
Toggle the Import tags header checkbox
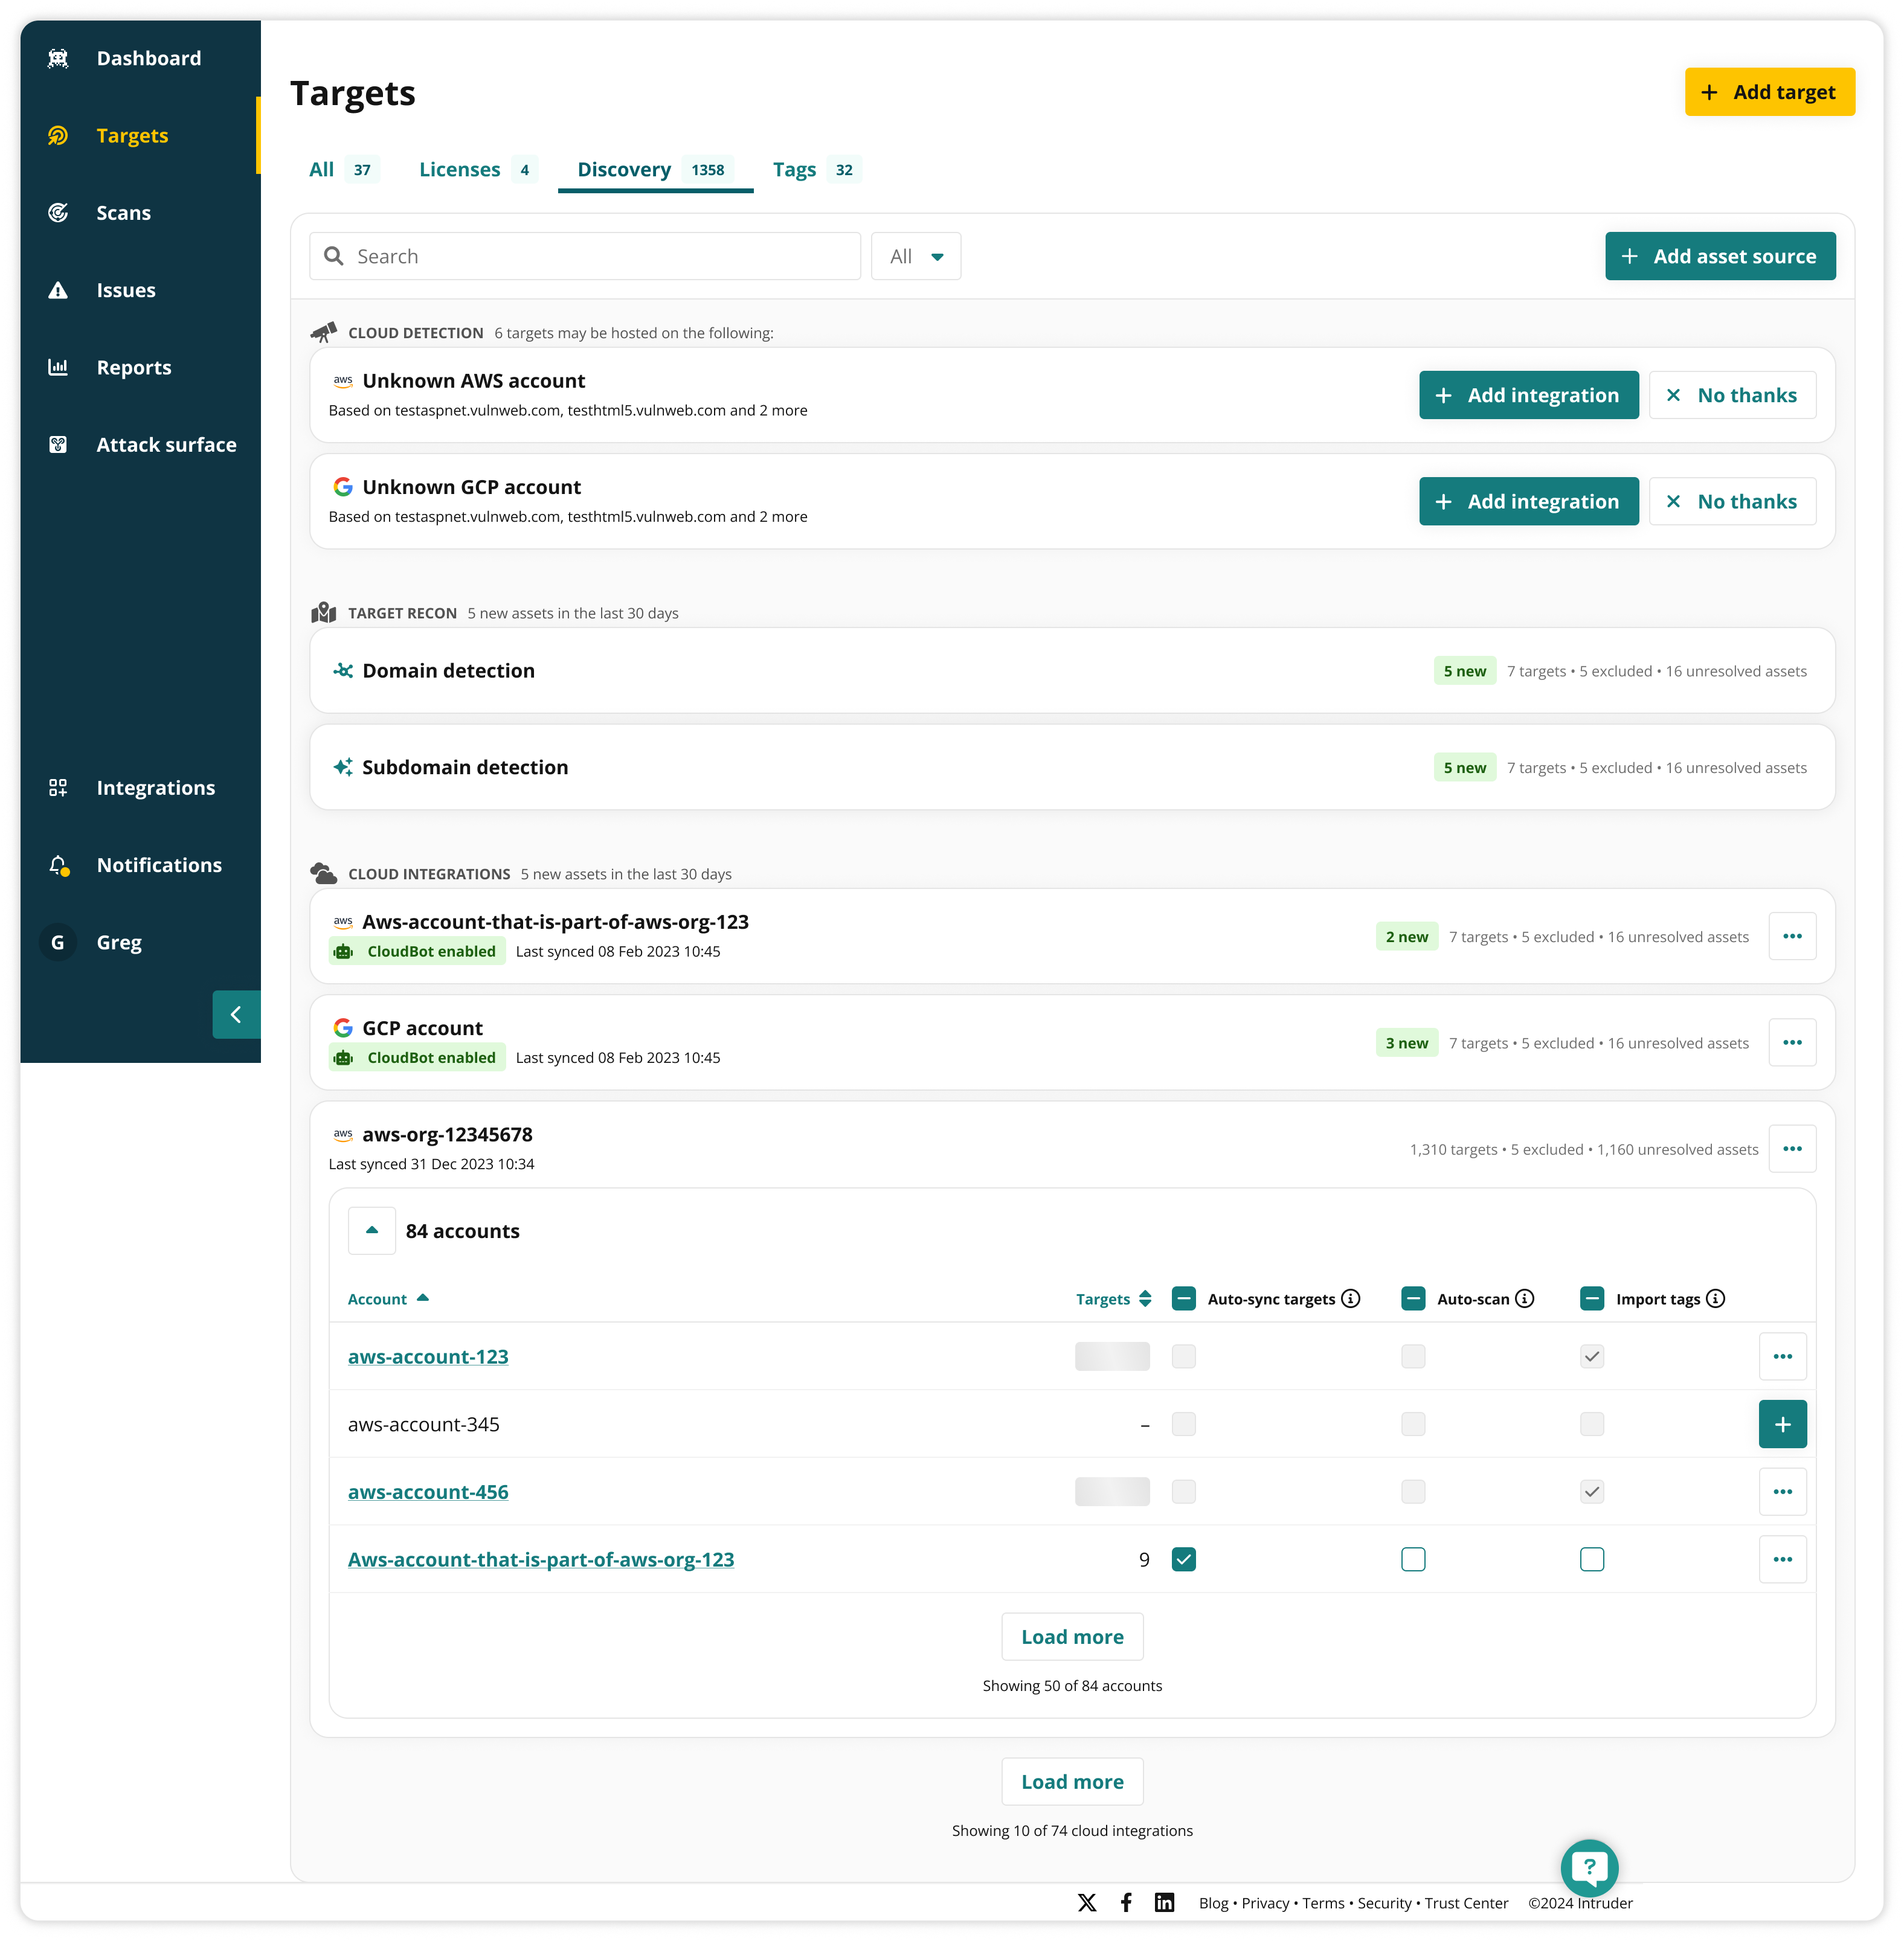pos(1591,1298)
